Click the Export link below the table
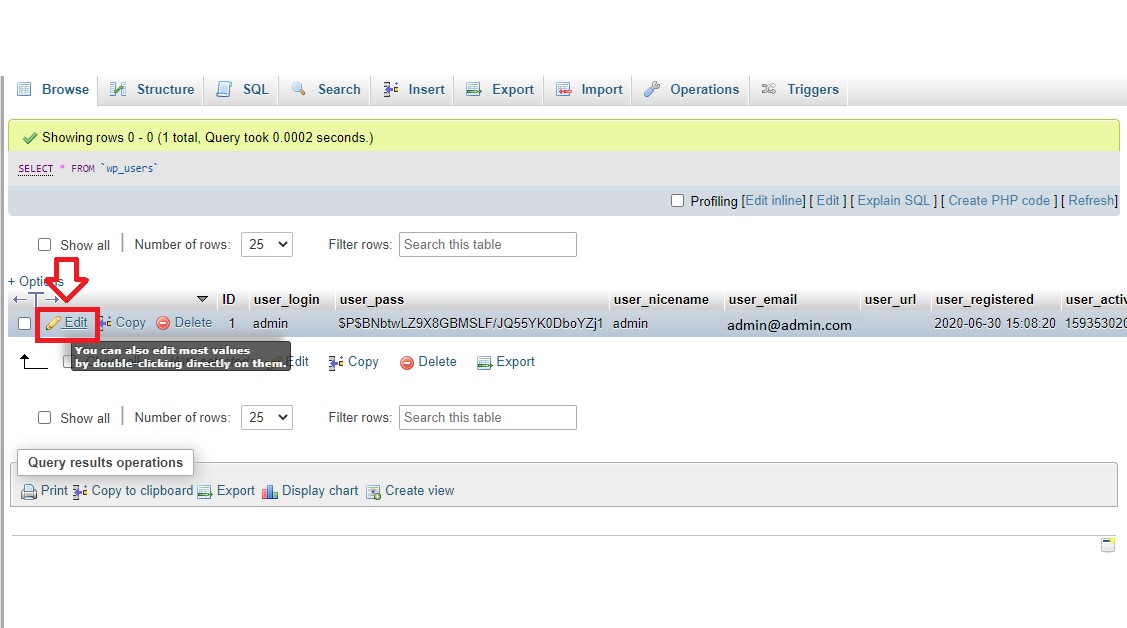1127x628 pixels. tap(515, 361)
